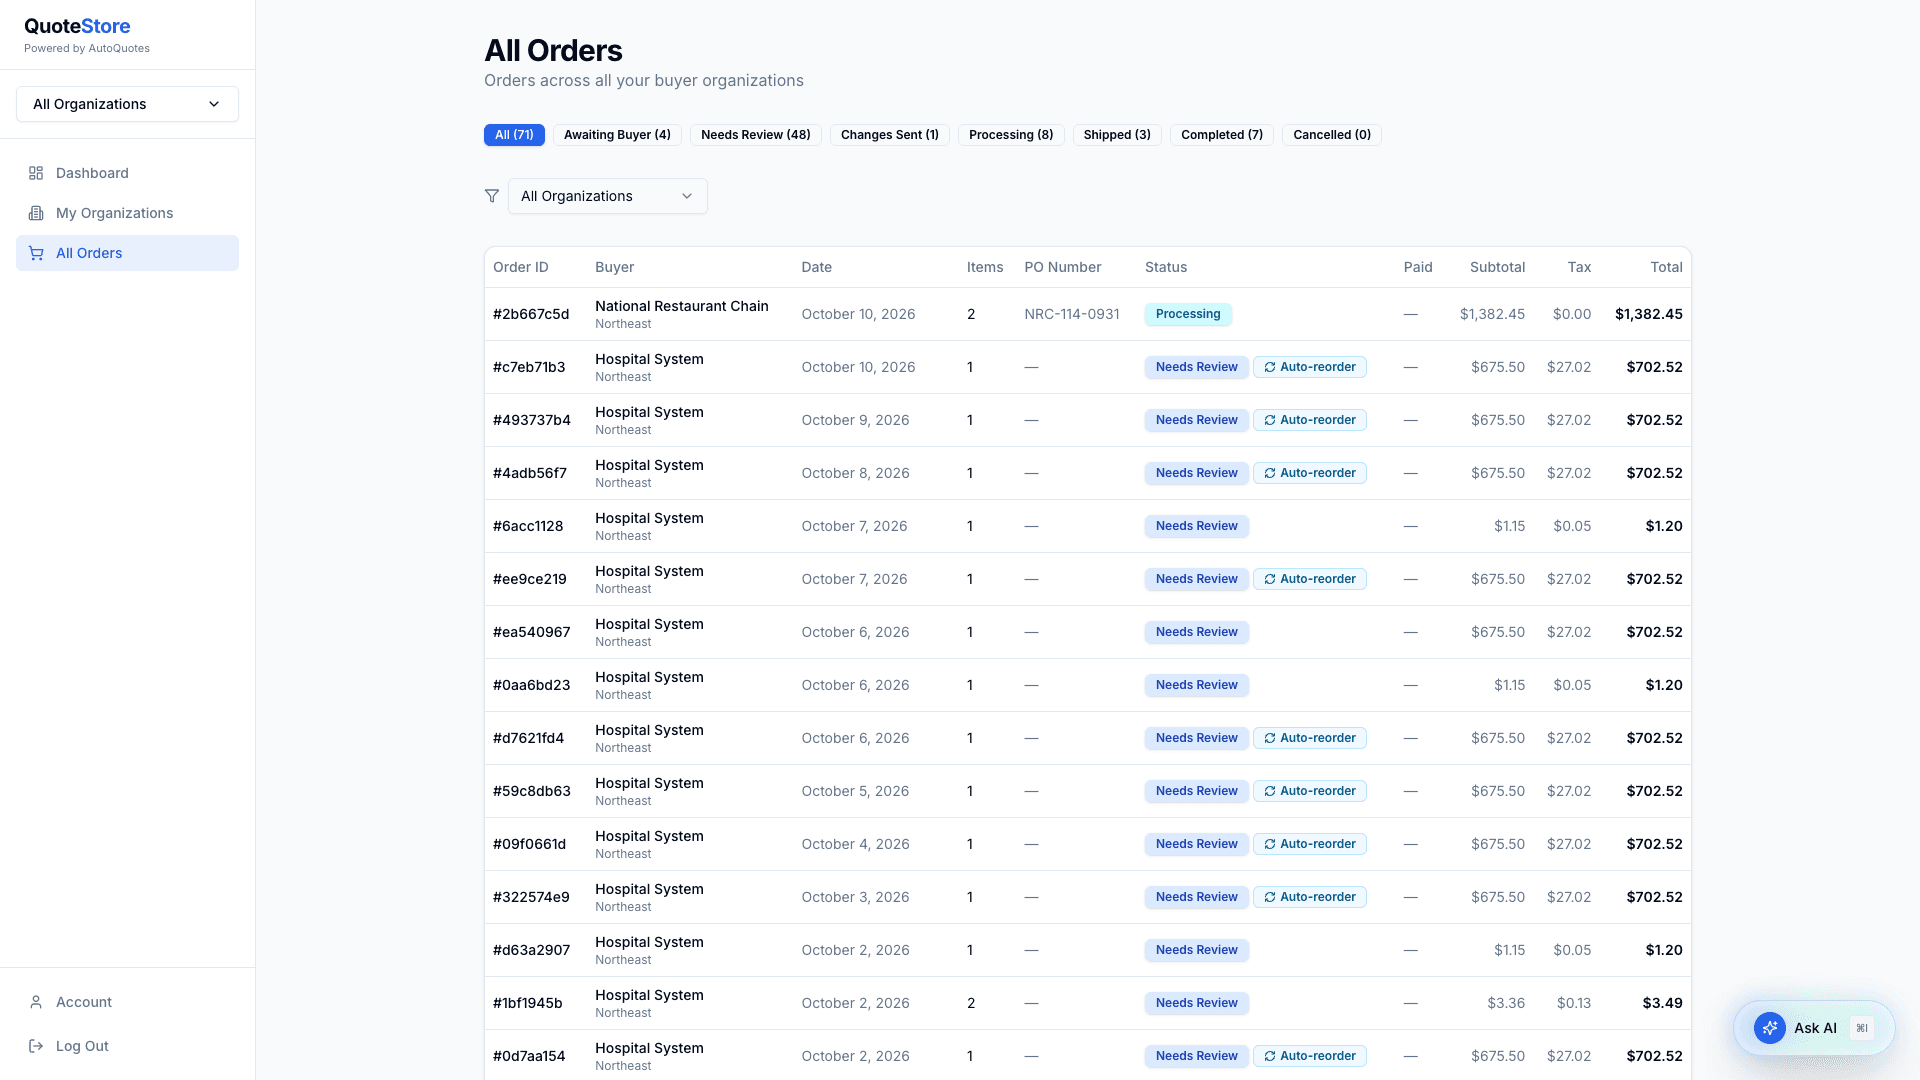Image resolution: width=1920 pixels, height=1080 pixels.
Task: Click Auto-reorder badge on order #322574e9
Action: coord(1310,897)
